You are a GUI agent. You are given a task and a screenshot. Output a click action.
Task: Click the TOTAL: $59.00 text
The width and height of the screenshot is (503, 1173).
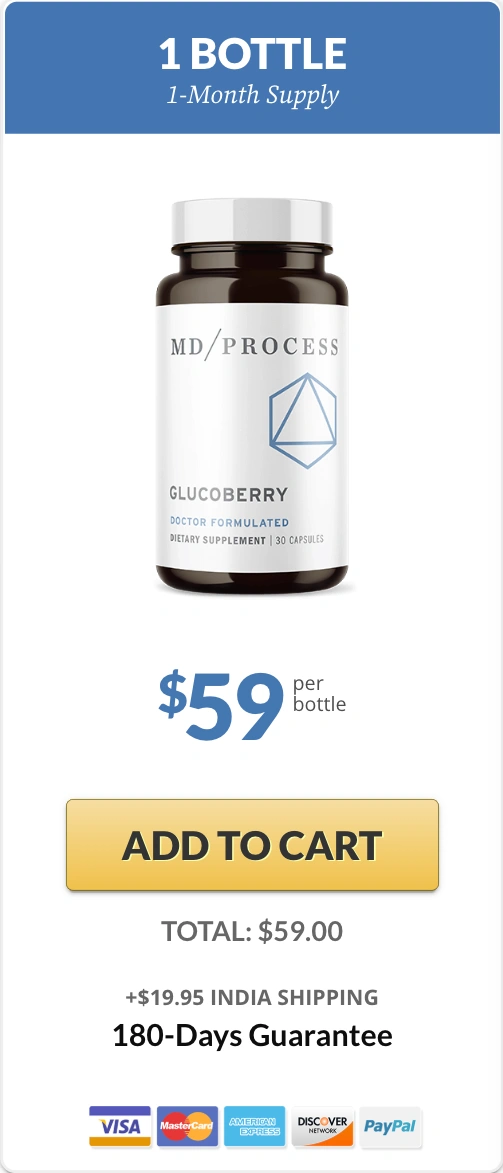(x=252, y=931)
